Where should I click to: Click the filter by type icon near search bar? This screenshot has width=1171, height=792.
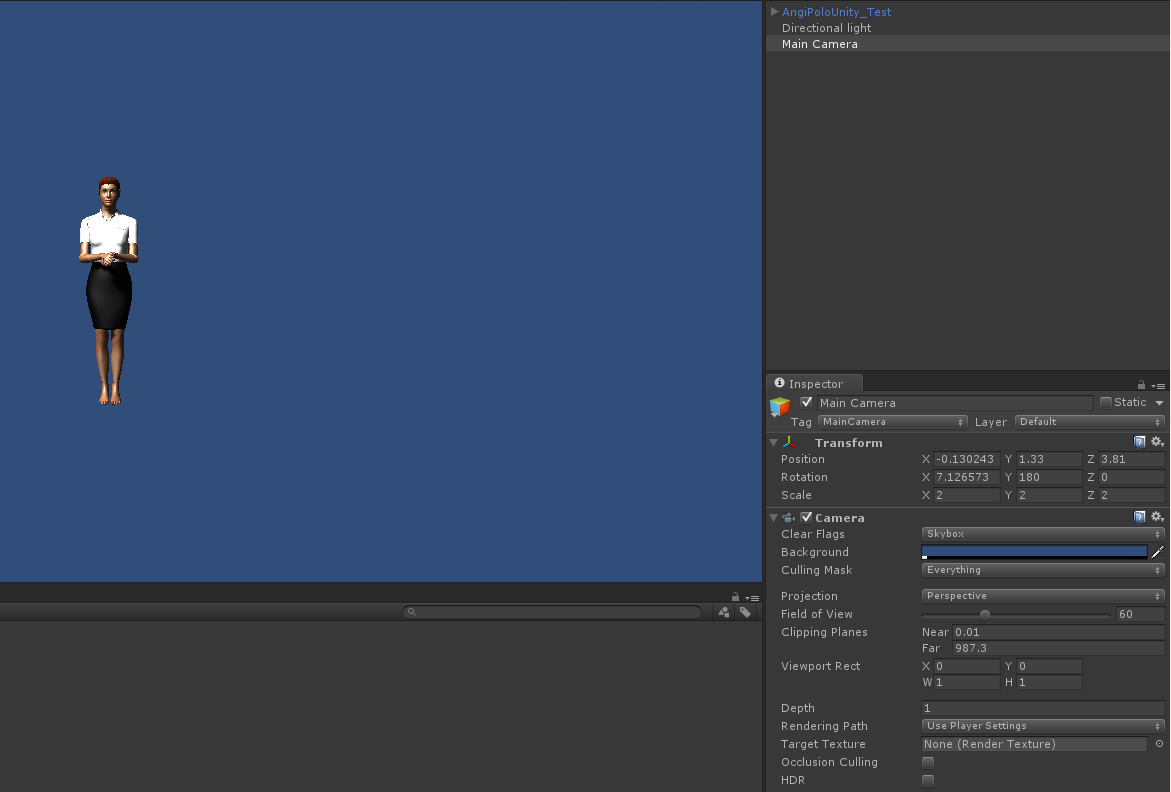click(725, 612)
